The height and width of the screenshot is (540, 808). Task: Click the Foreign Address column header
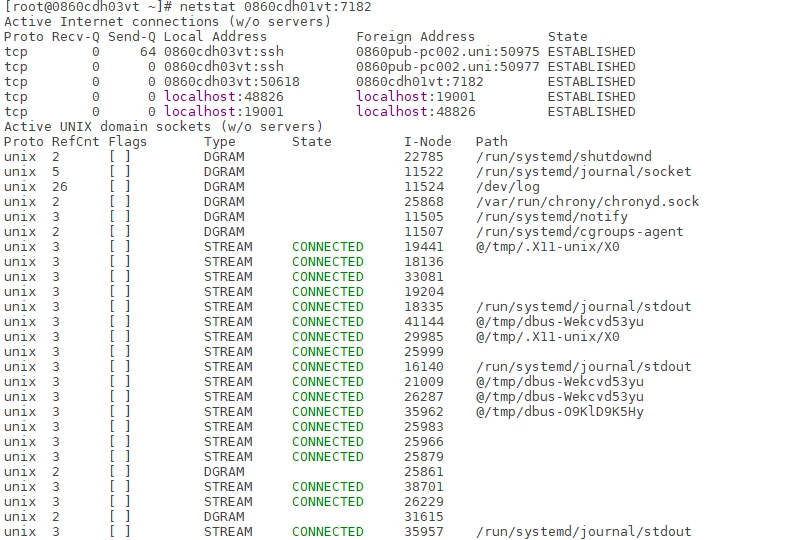[x=415, y=37]
